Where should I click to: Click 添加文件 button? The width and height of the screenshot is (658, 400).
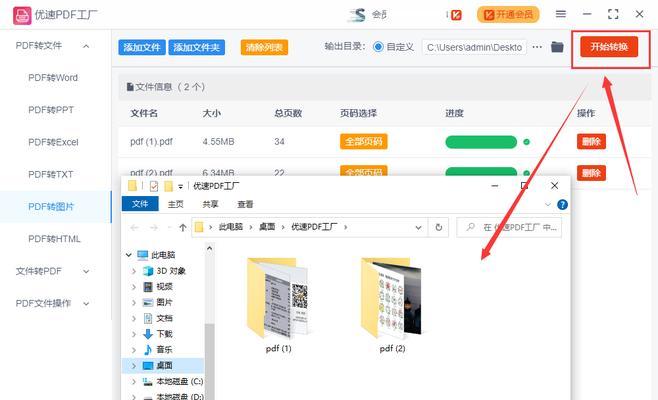pyautogui.click(x=142, y=47)
